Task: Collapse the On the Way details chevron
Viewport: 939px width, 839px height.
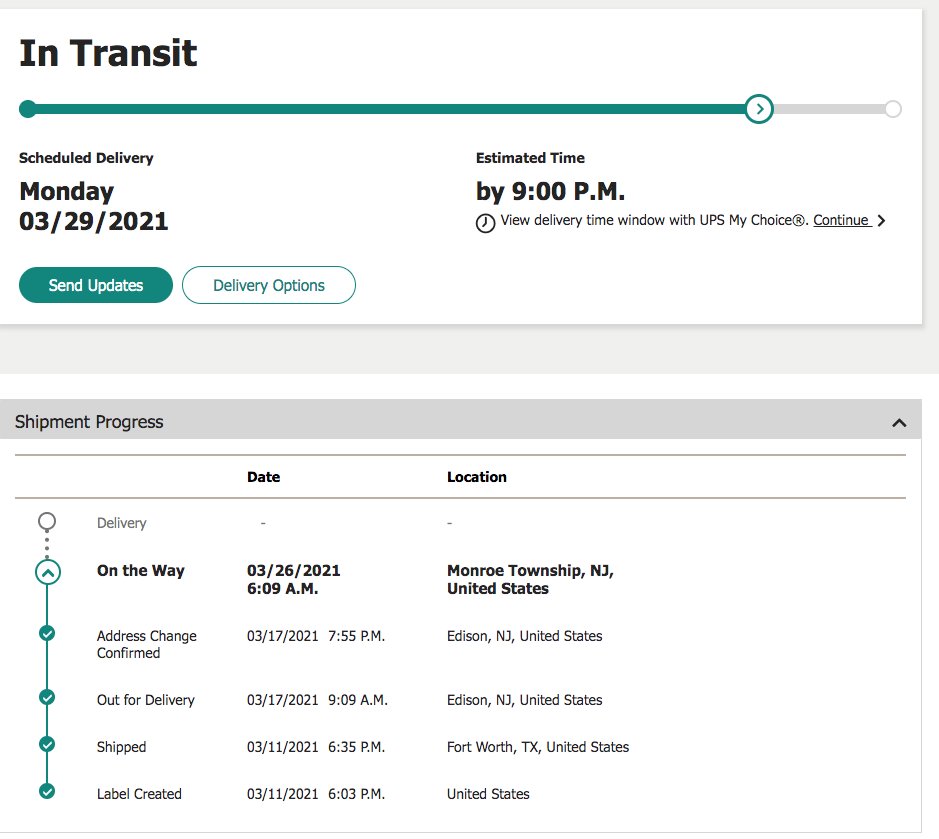Action: 48,573
